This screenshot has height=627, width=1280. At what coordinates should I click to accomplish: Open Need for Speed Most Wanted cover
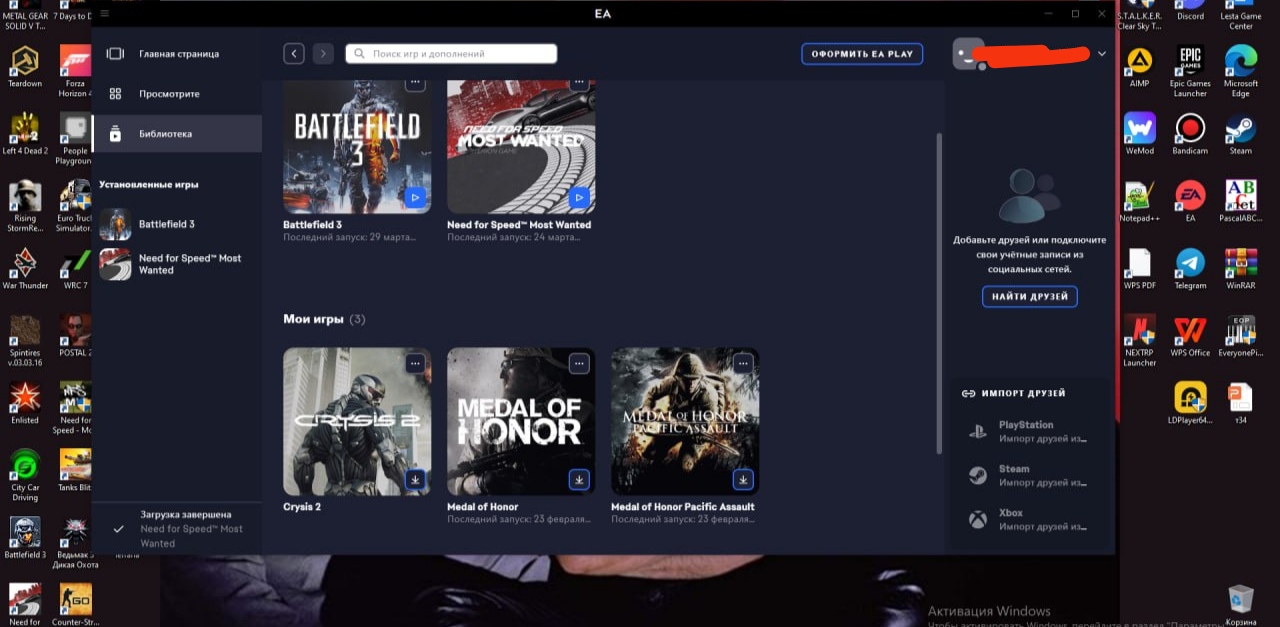click(x=521, y=147)
